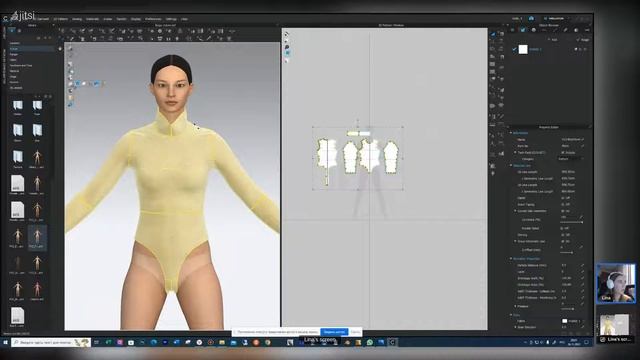Click the top icon in the 2D window vertical toolbar
The height and width of the screenshot is (360, 640).
(x=287, y=34)
